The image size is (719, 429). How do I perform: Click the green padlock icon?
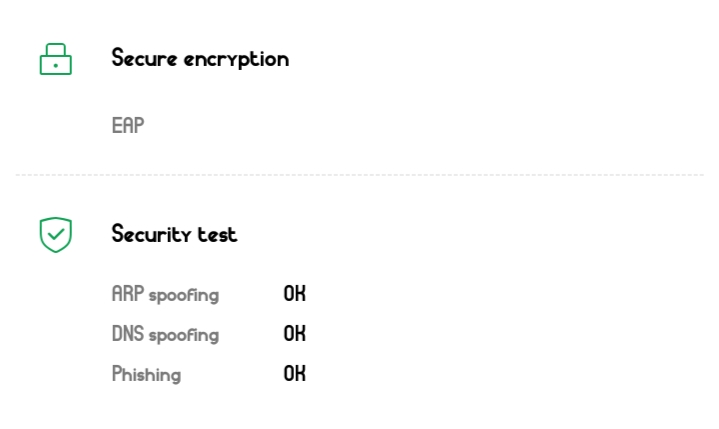[56, 59]
